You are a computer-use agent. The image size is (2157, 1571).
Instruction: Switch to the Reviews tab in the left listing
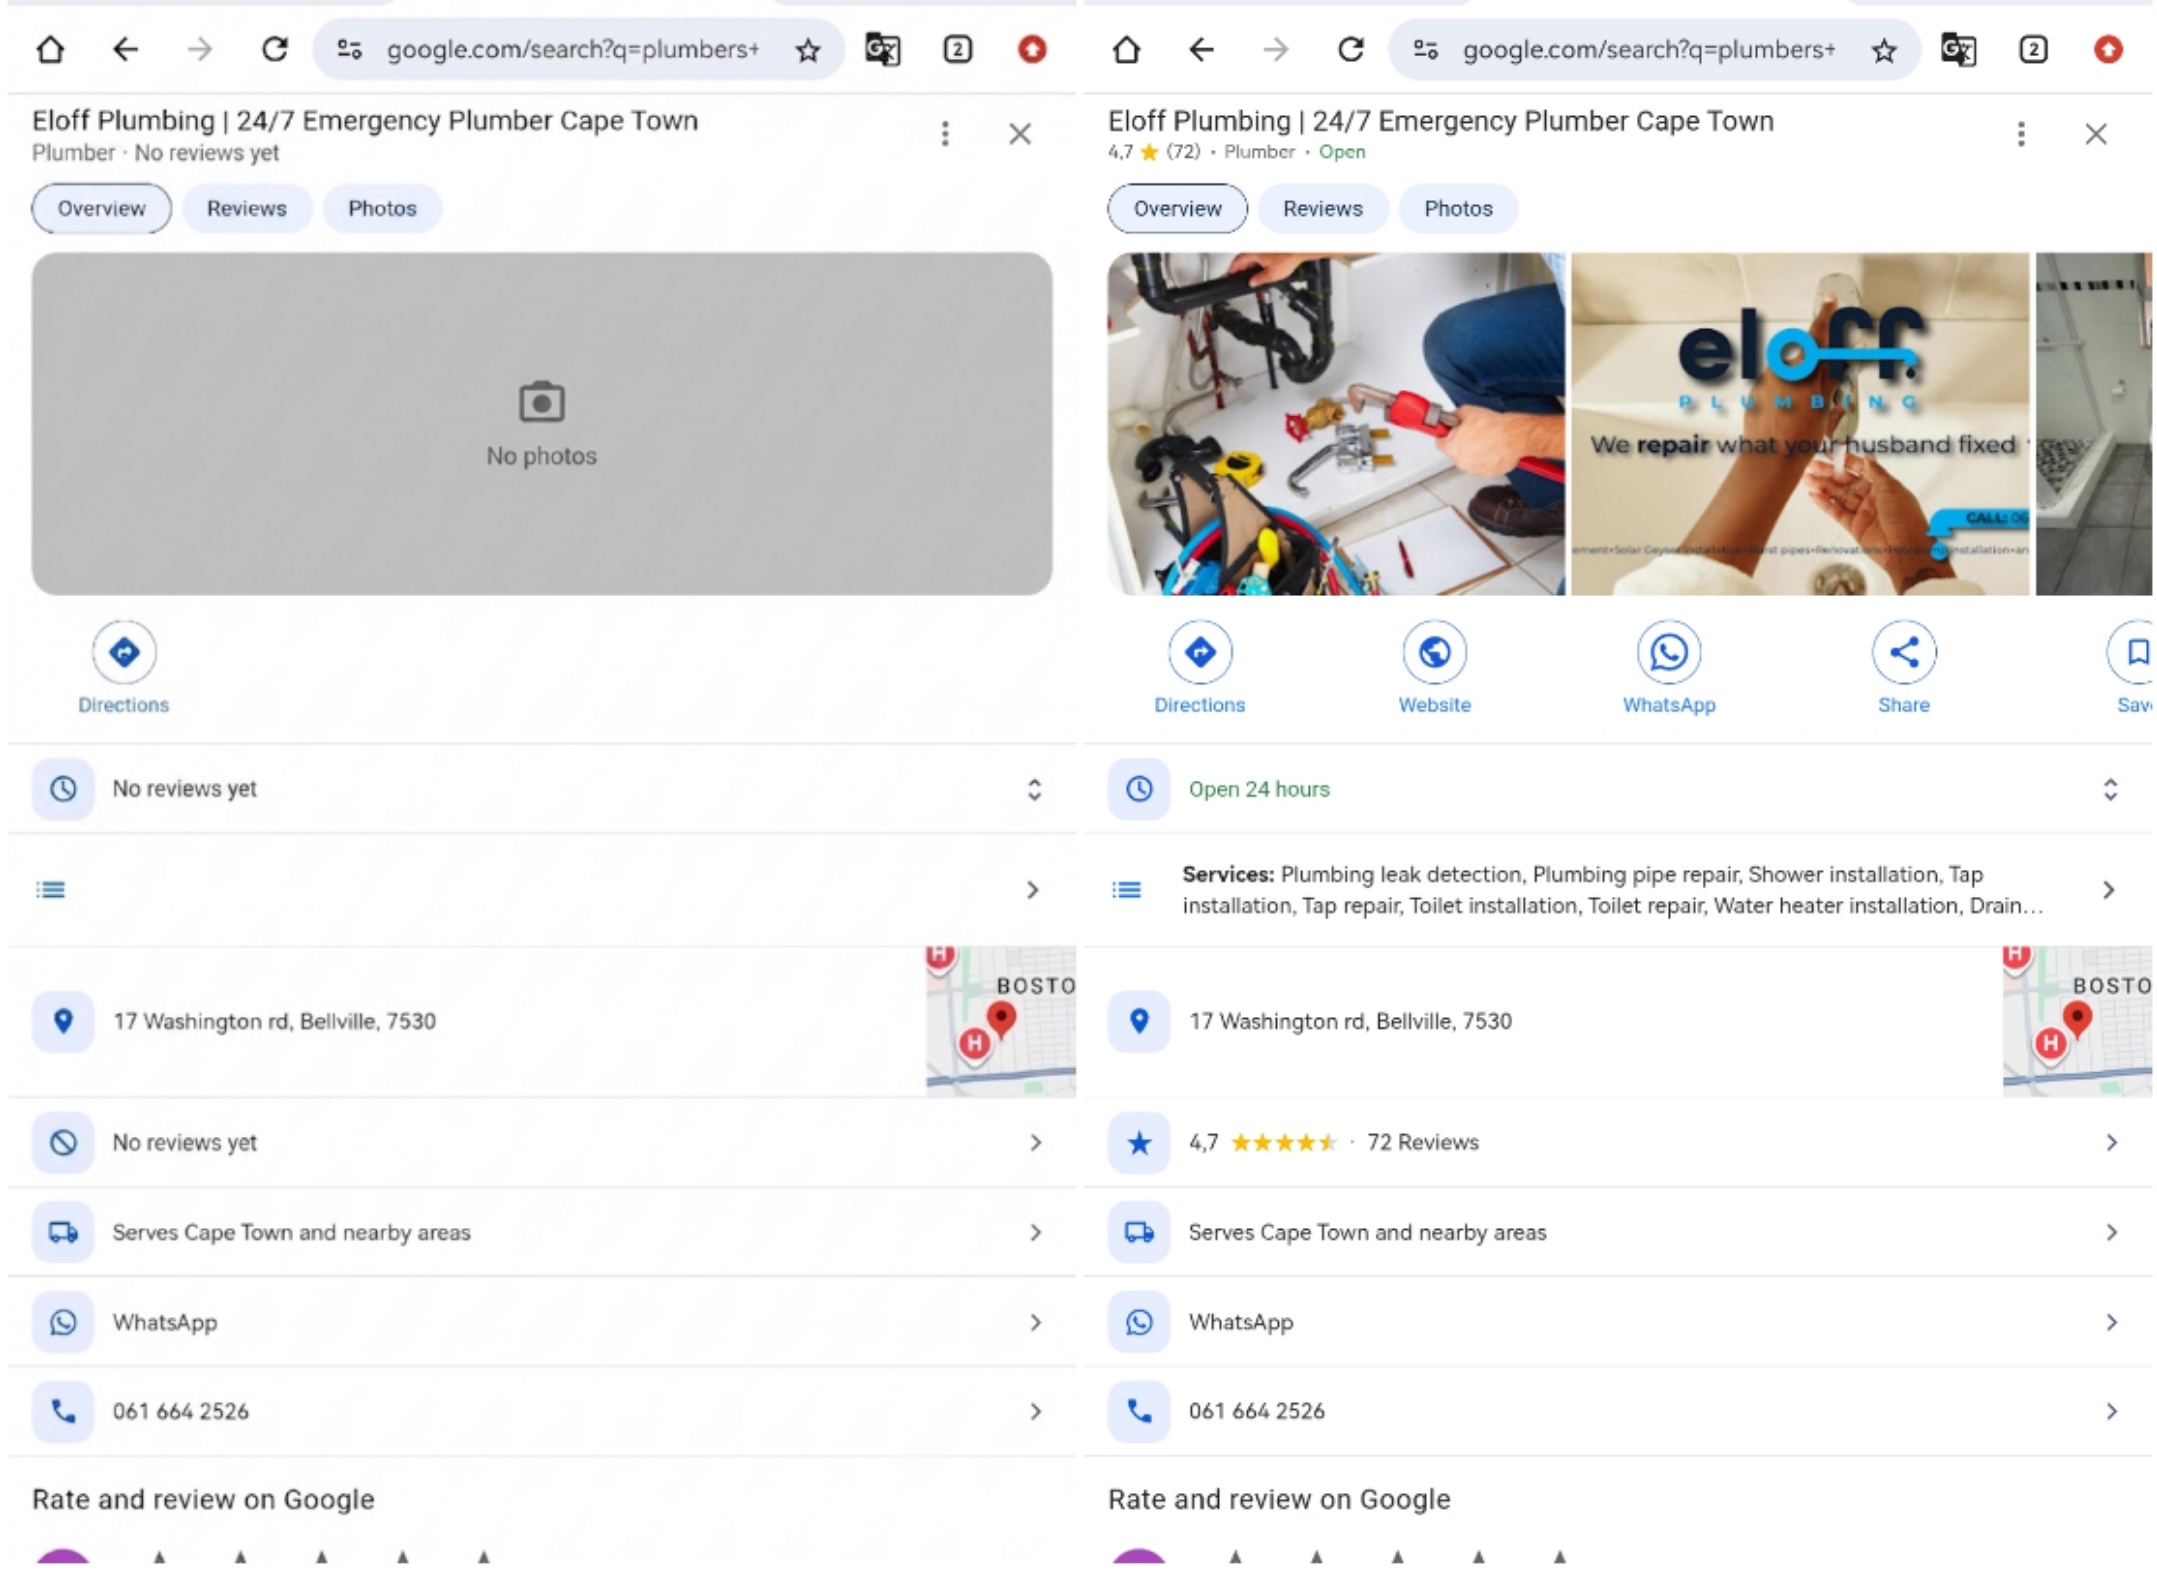[x=247, y=209]
